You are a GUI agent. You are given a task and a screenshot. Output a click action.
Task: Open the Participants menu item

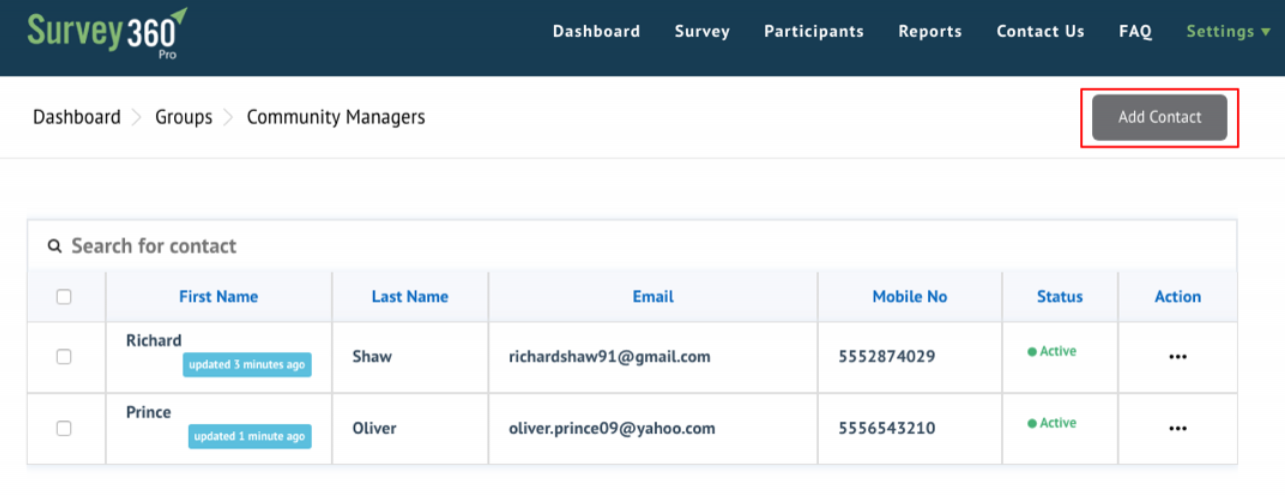[813, 31]
